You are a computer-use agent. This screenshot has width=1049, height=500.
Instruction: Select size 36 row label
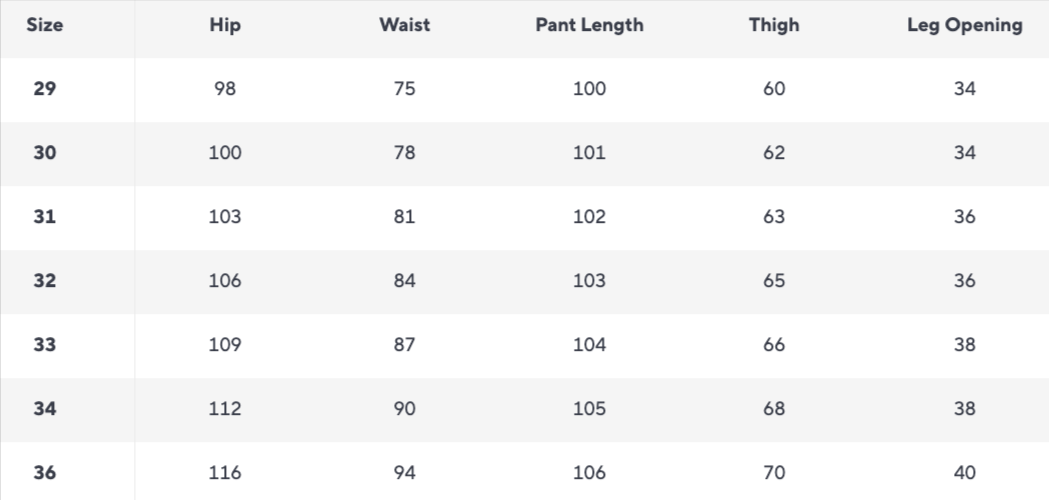tap(45, 473)
